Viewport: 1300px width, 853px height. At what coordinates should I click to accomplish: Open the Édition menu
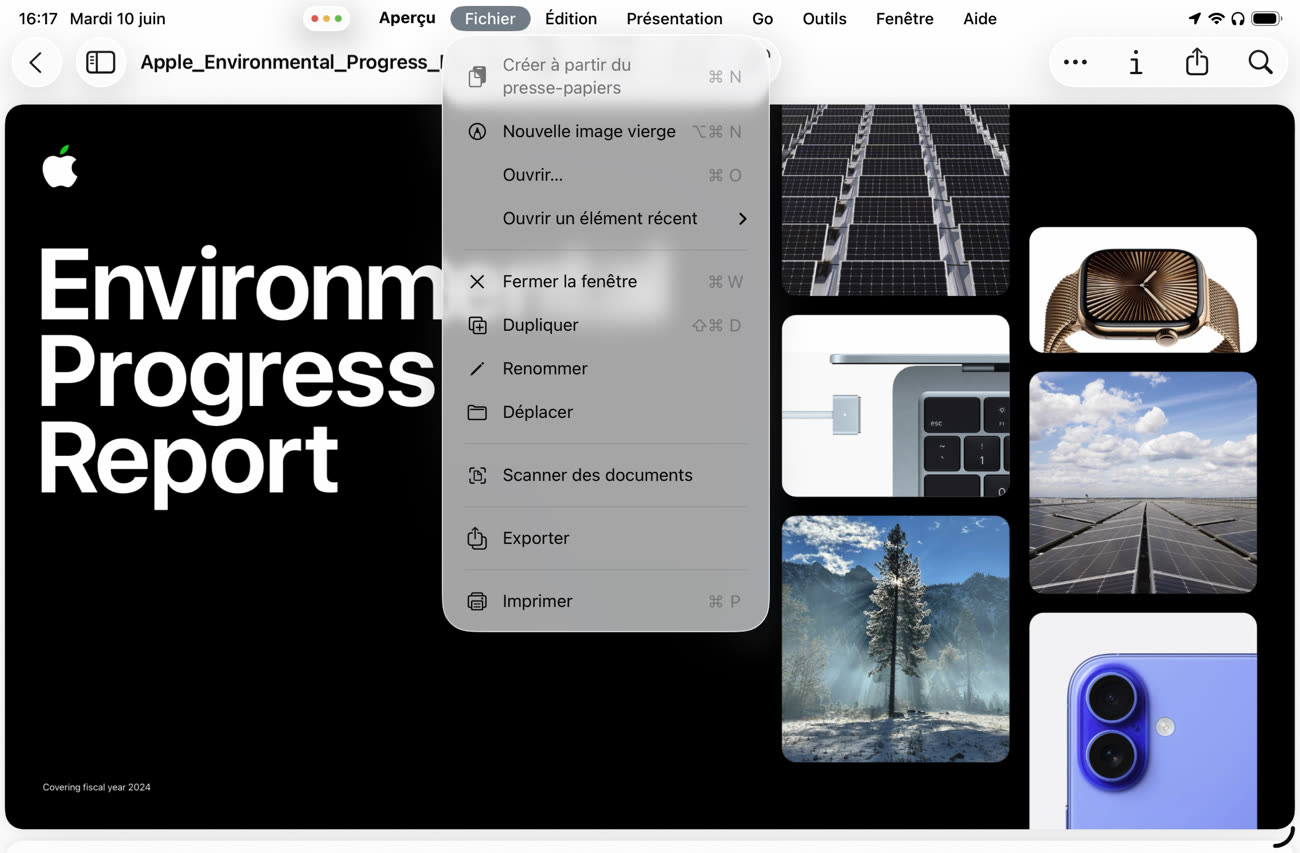click(571, 18)
